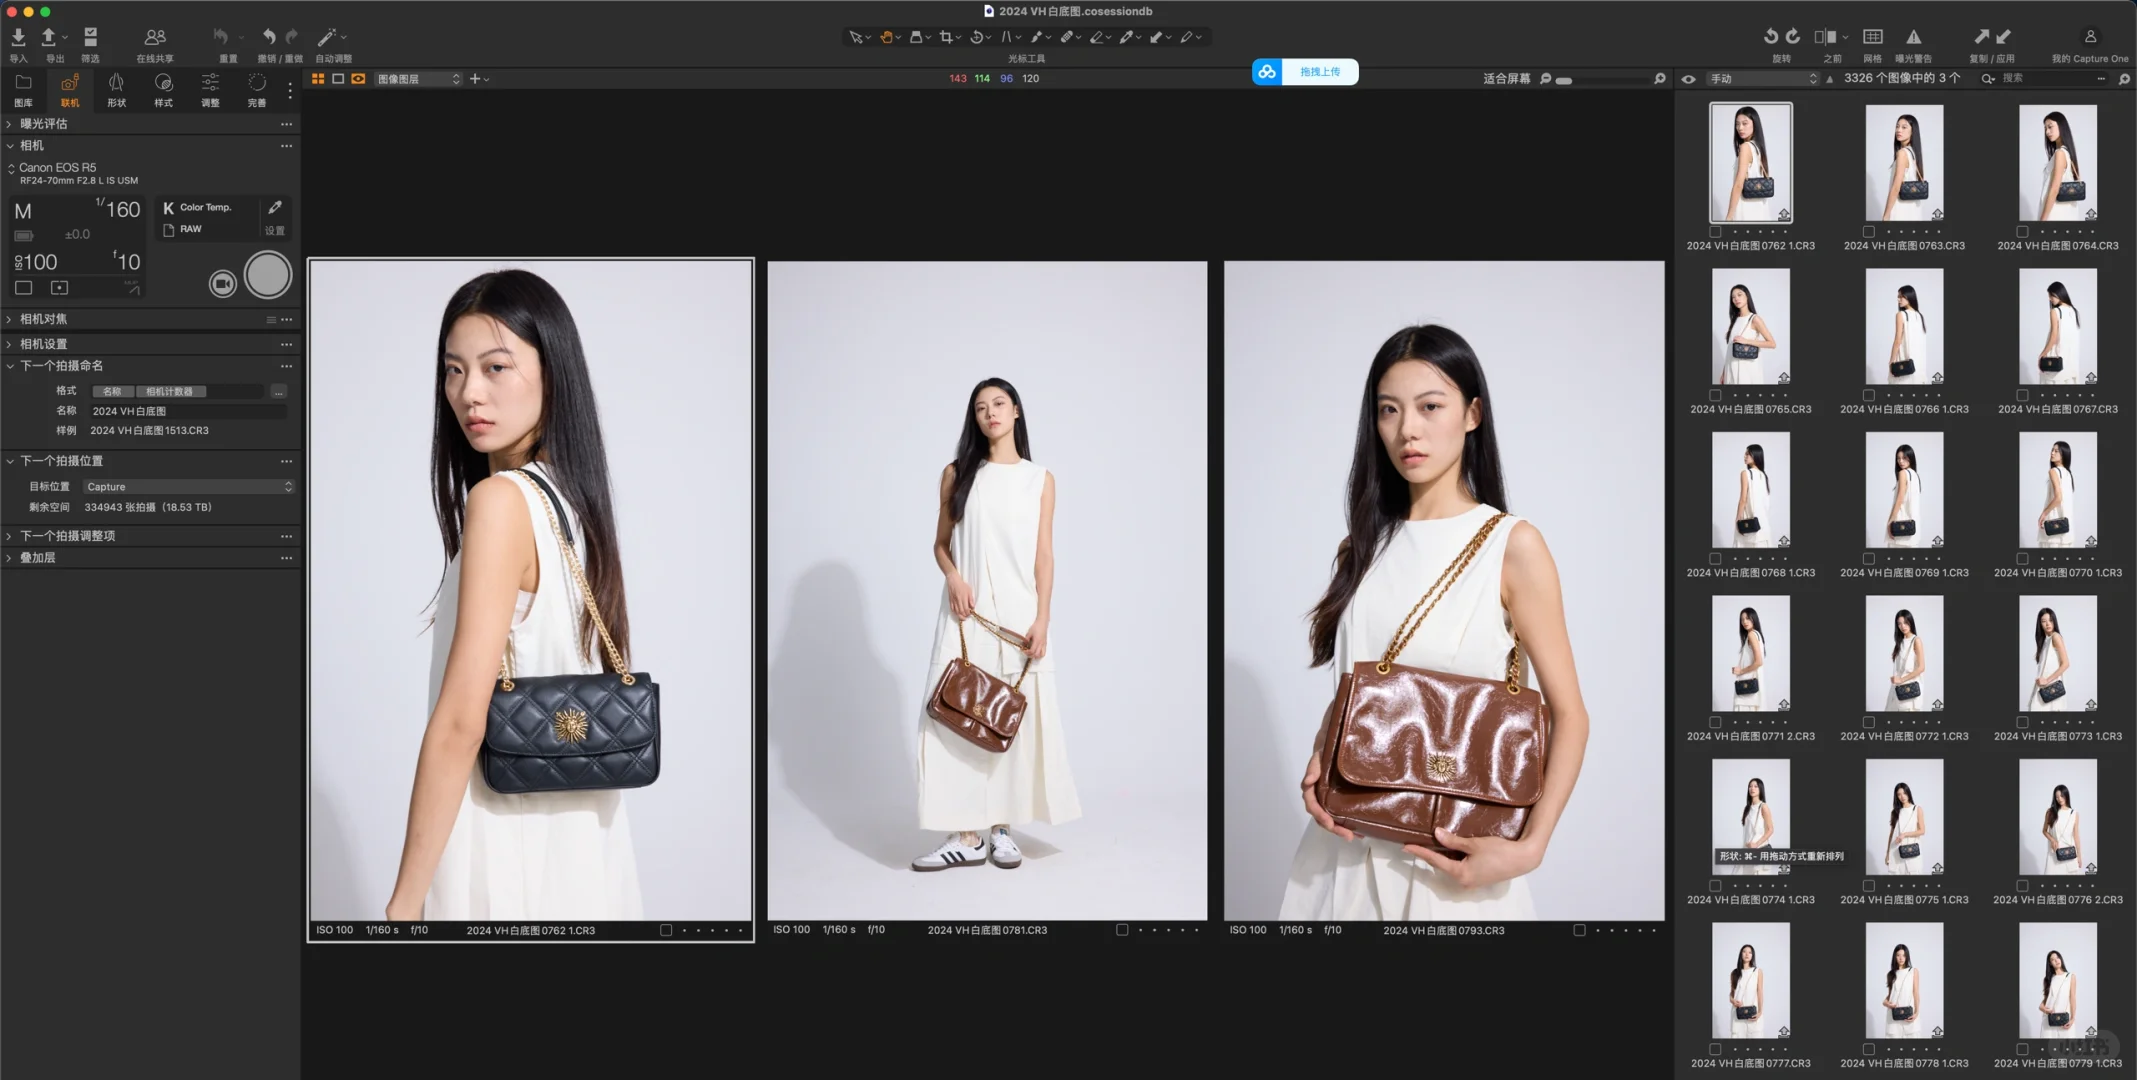
Task: Select the hand pan tool
Action: [x=886, y=37]
